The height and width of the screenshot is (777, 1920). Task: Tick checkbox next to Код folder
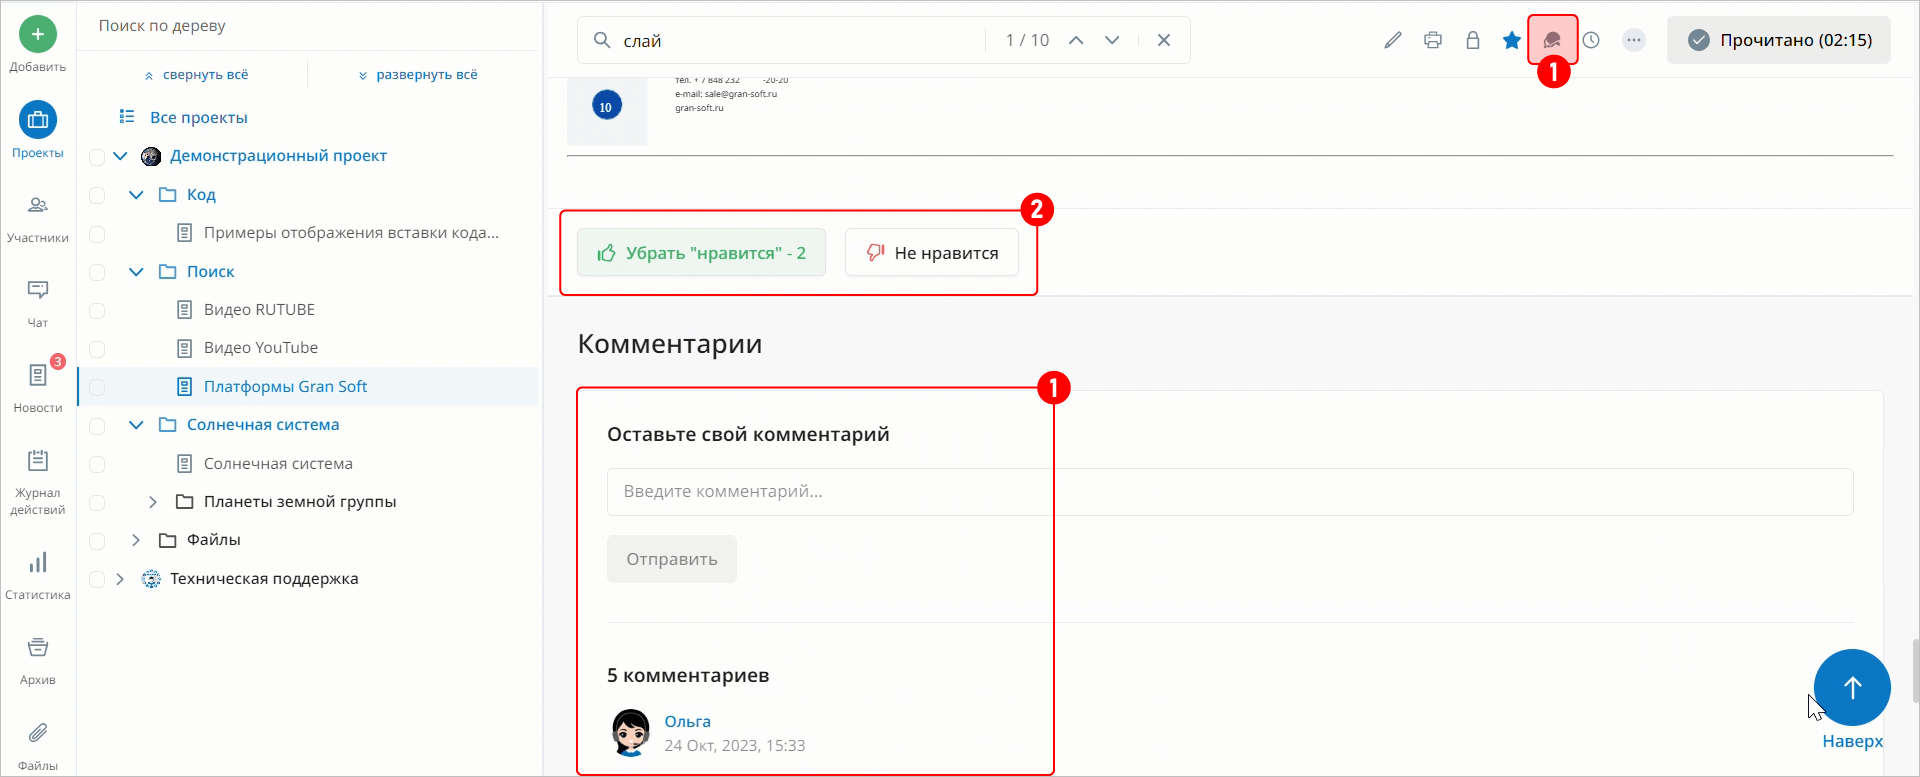(97, 195)
